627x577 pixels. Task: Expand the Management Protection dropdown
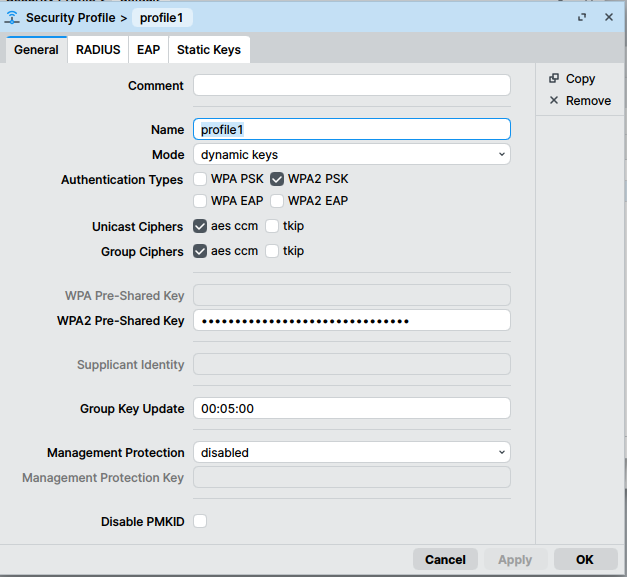pos(351,453)
